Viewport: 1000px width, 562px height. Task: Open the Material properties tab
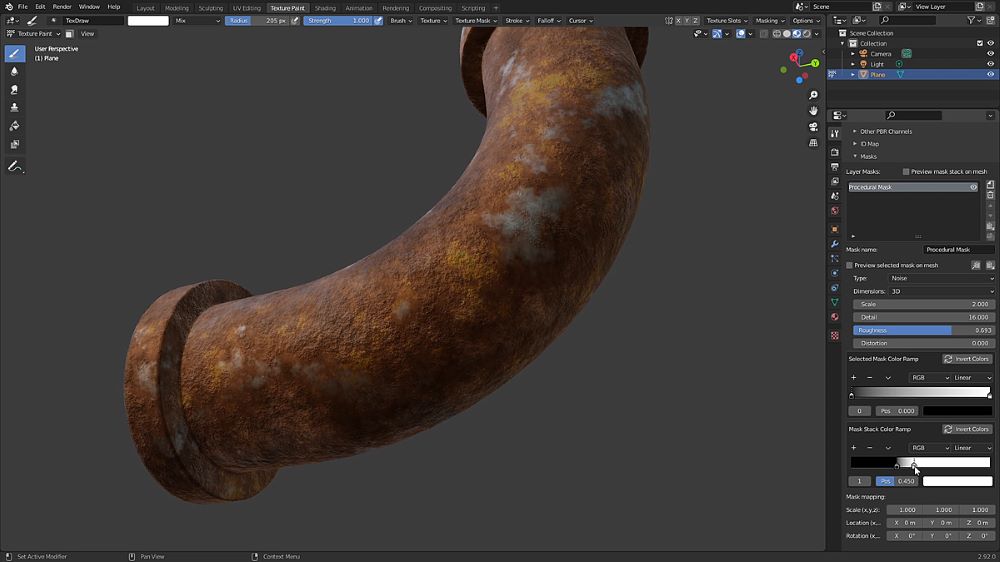835,316
